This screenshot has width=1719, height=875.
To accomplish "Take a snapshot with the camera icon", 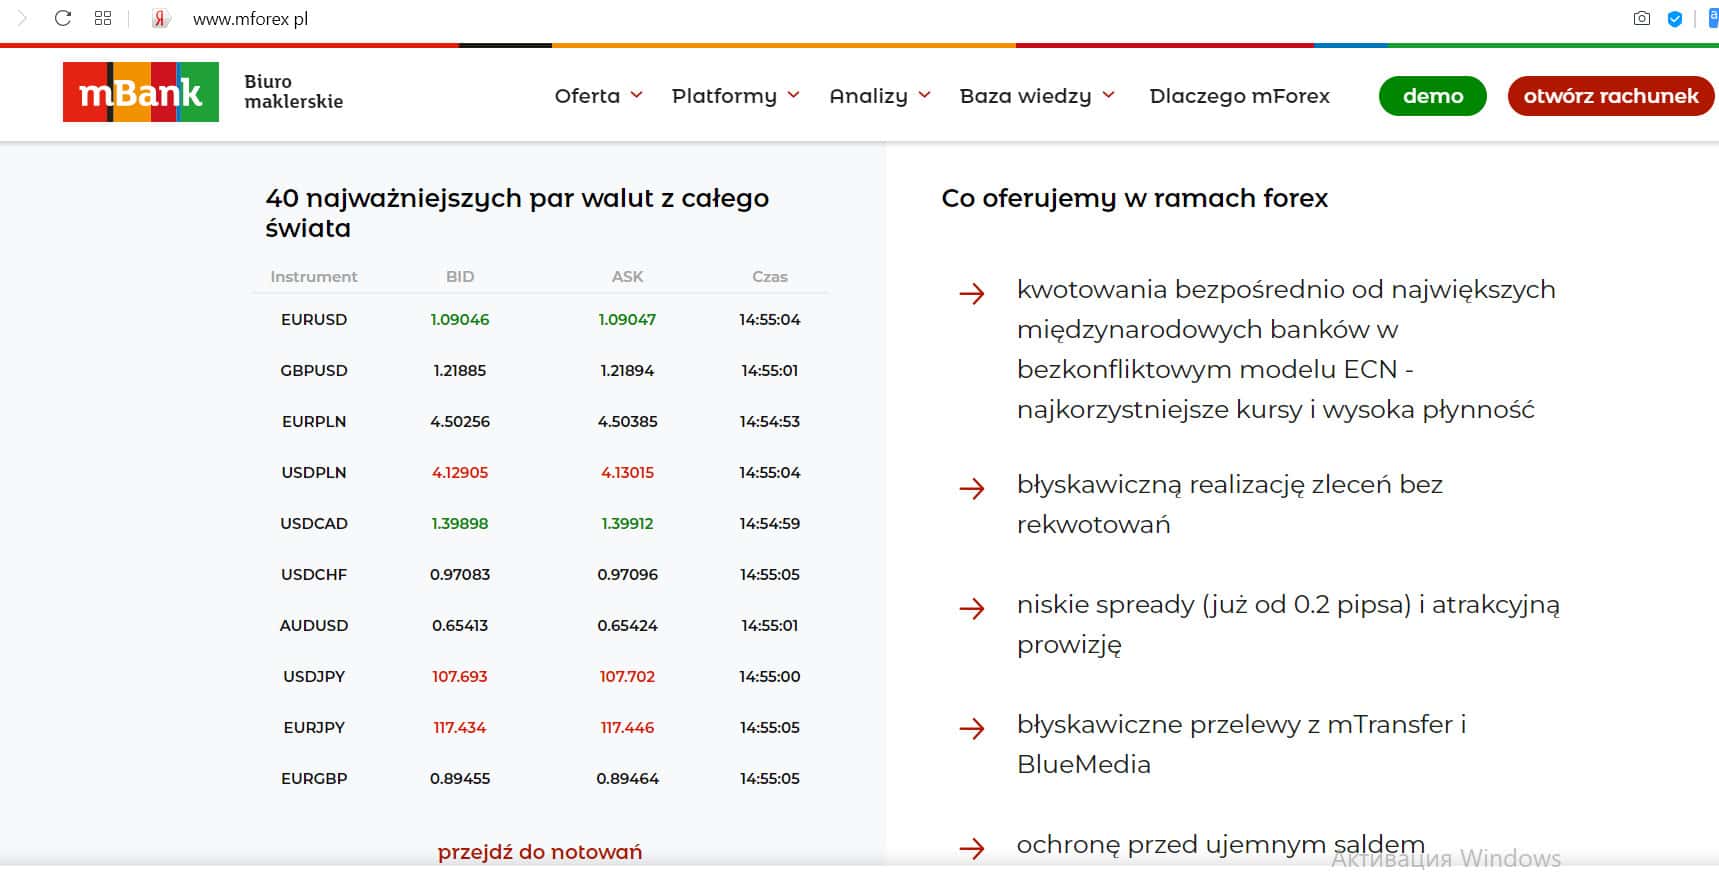I will [x=1642, y=18].
